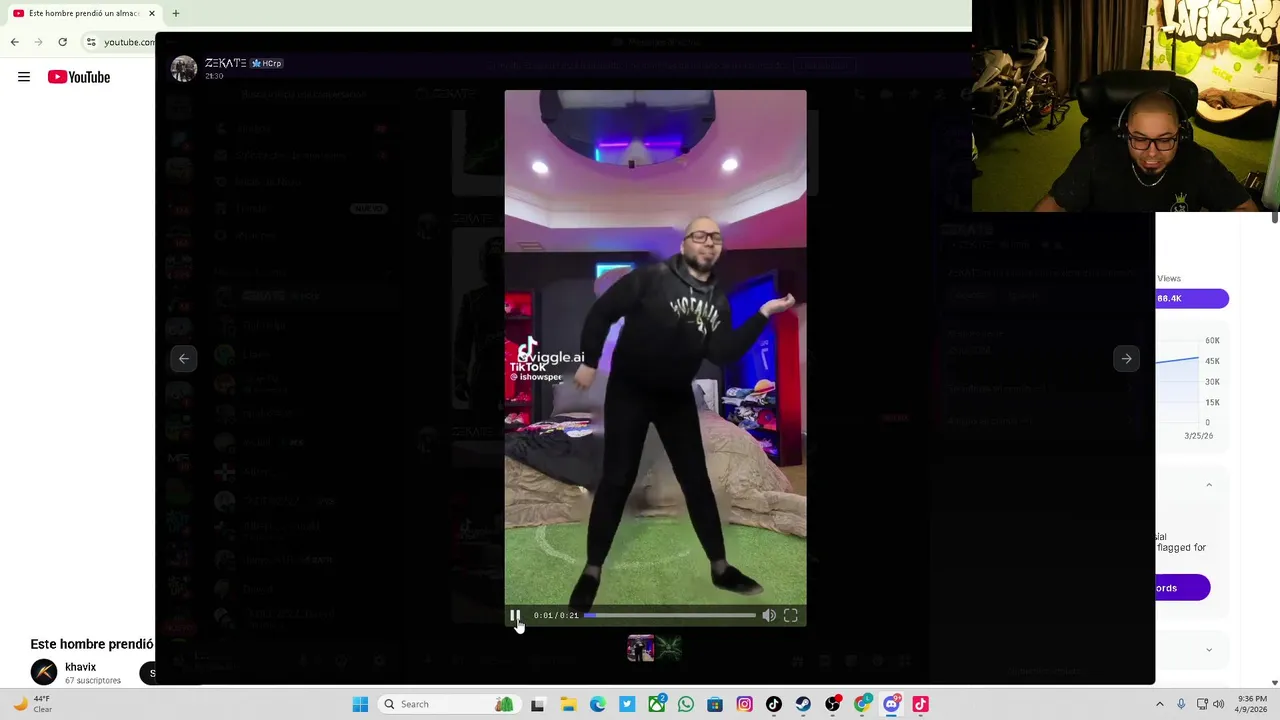
Task: Open Steam from the taskbar
Action: (x=803, y=704)
